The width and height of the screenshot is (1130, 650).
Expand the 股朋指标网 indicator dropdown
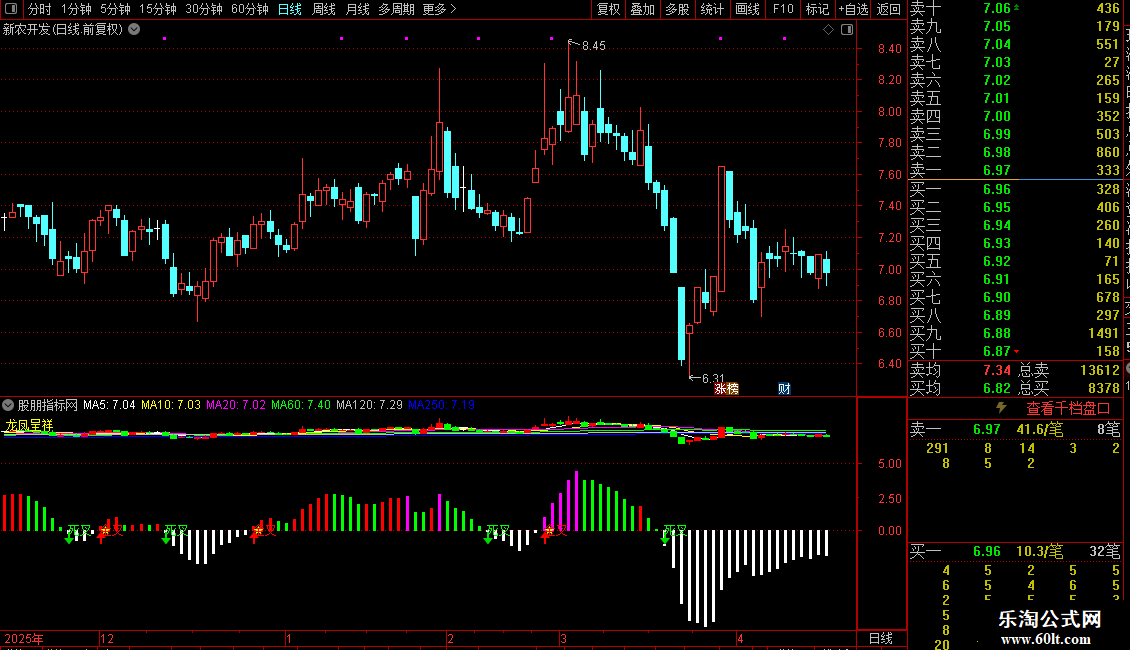tap(8, 405)
